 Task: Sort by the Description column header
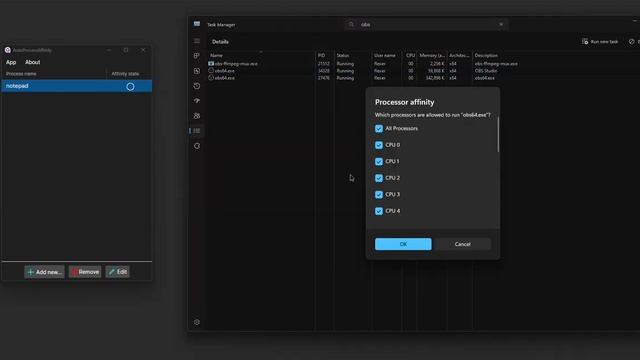pyautogui.click(x=486, y=55)
